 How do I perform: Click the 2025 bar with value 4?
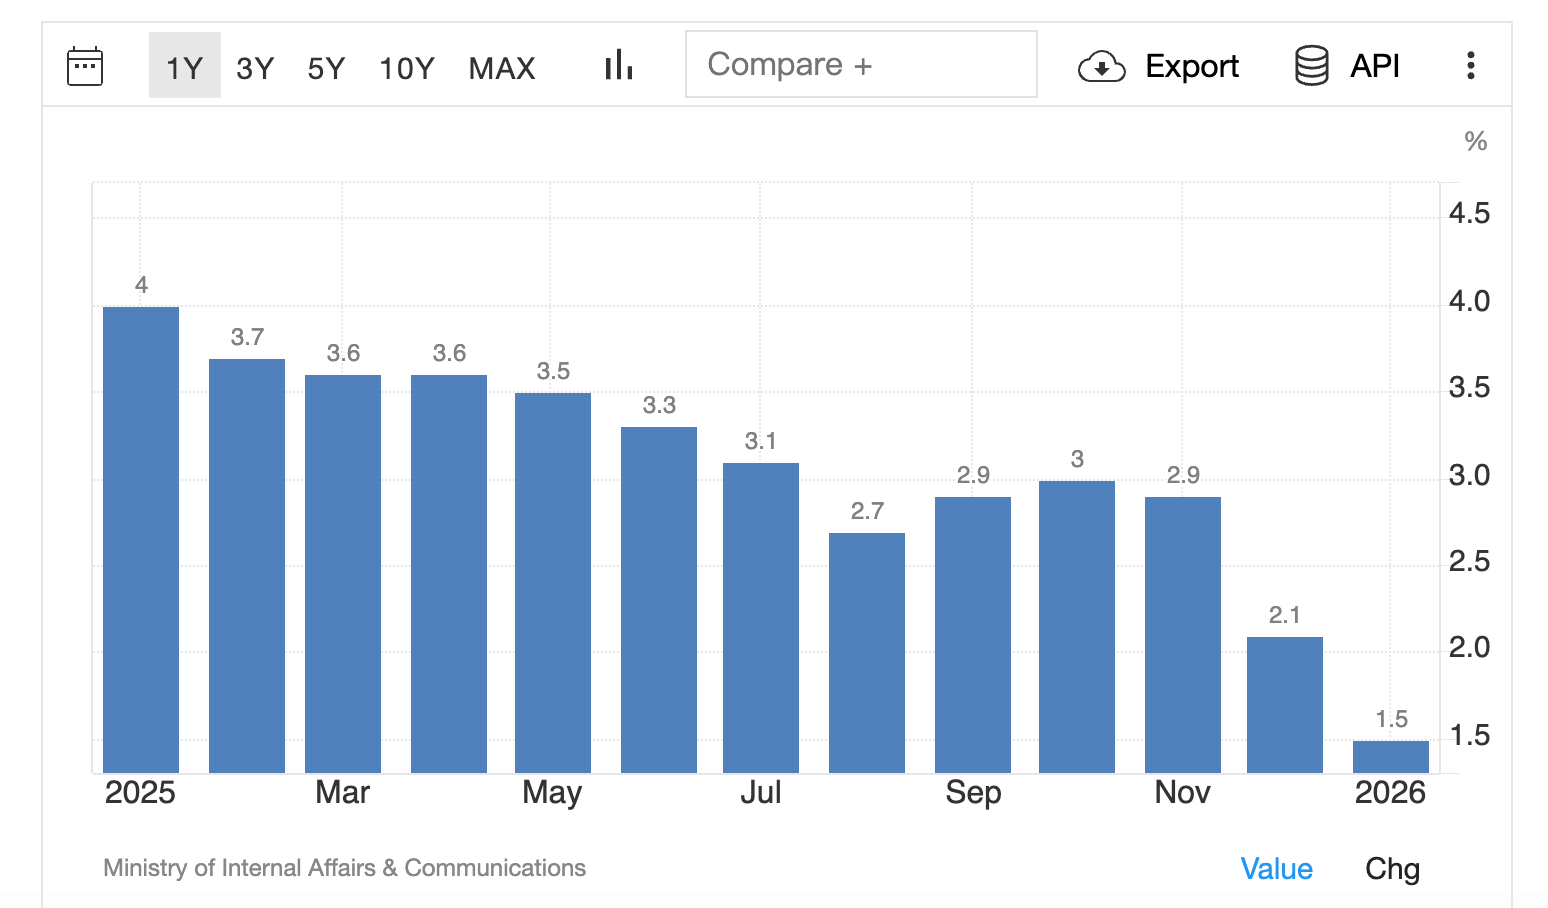pos(141,540)
